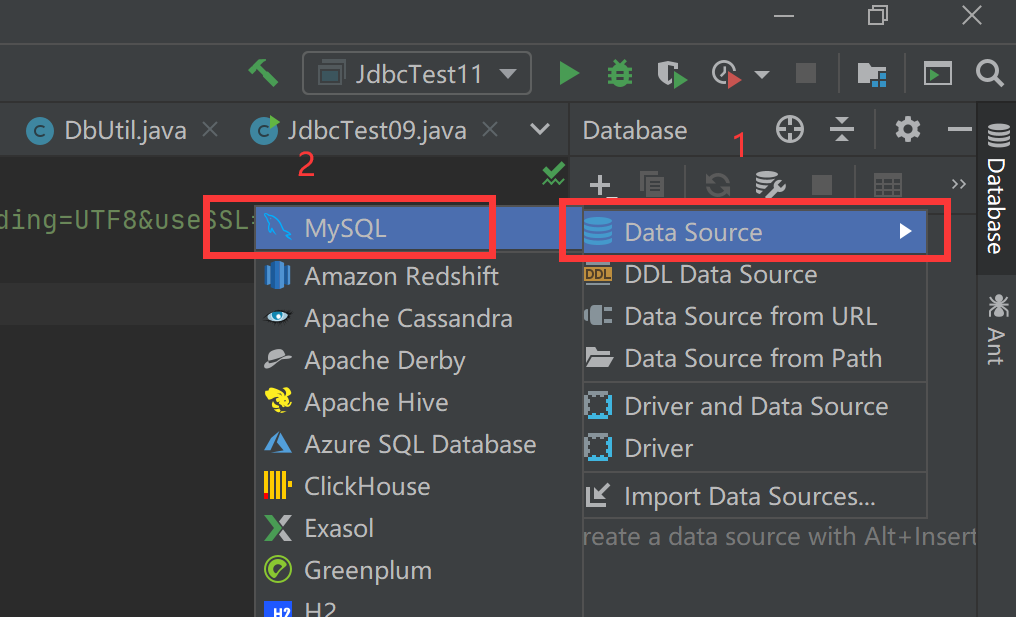Open Search Everywhere magnifier
This screenshot has height=617, width=1016.
tap(989, 73)
